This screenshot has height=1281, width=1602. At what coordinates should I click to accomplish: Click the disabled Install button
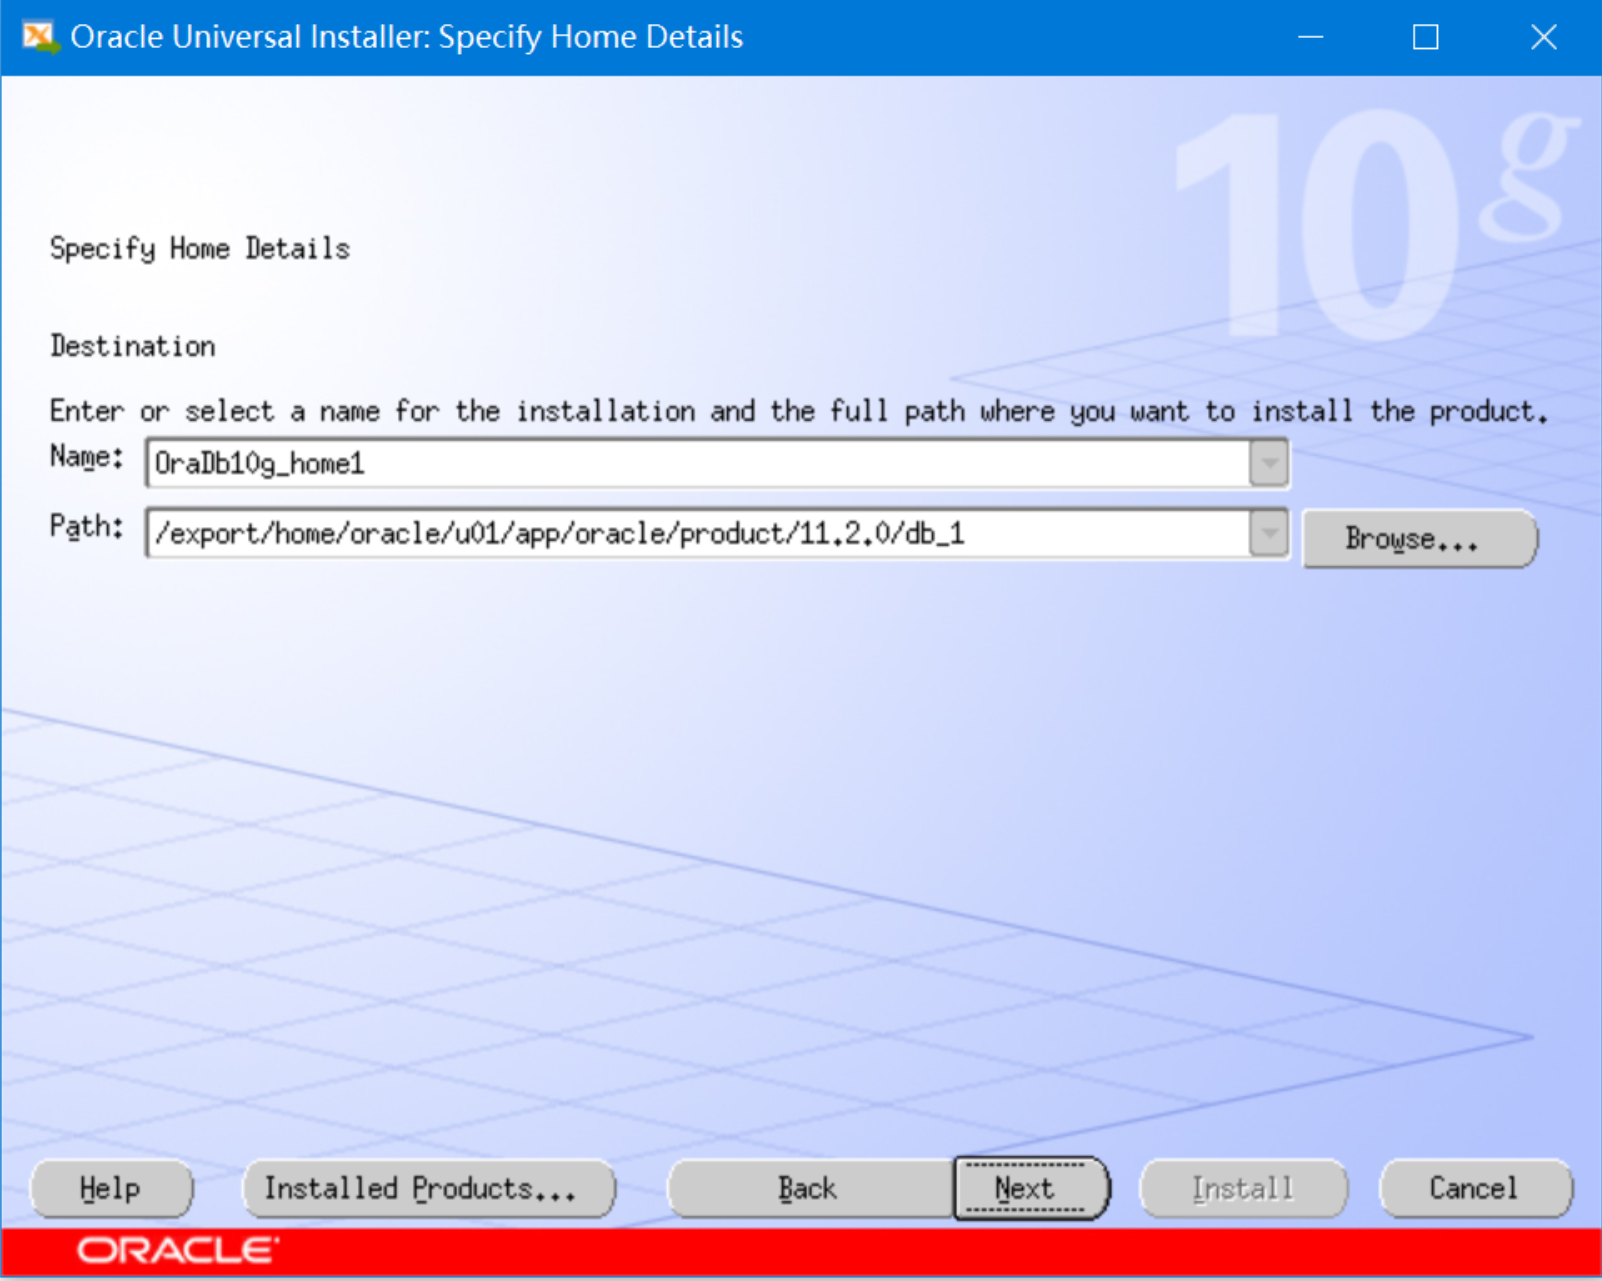pos(1243,1188)
